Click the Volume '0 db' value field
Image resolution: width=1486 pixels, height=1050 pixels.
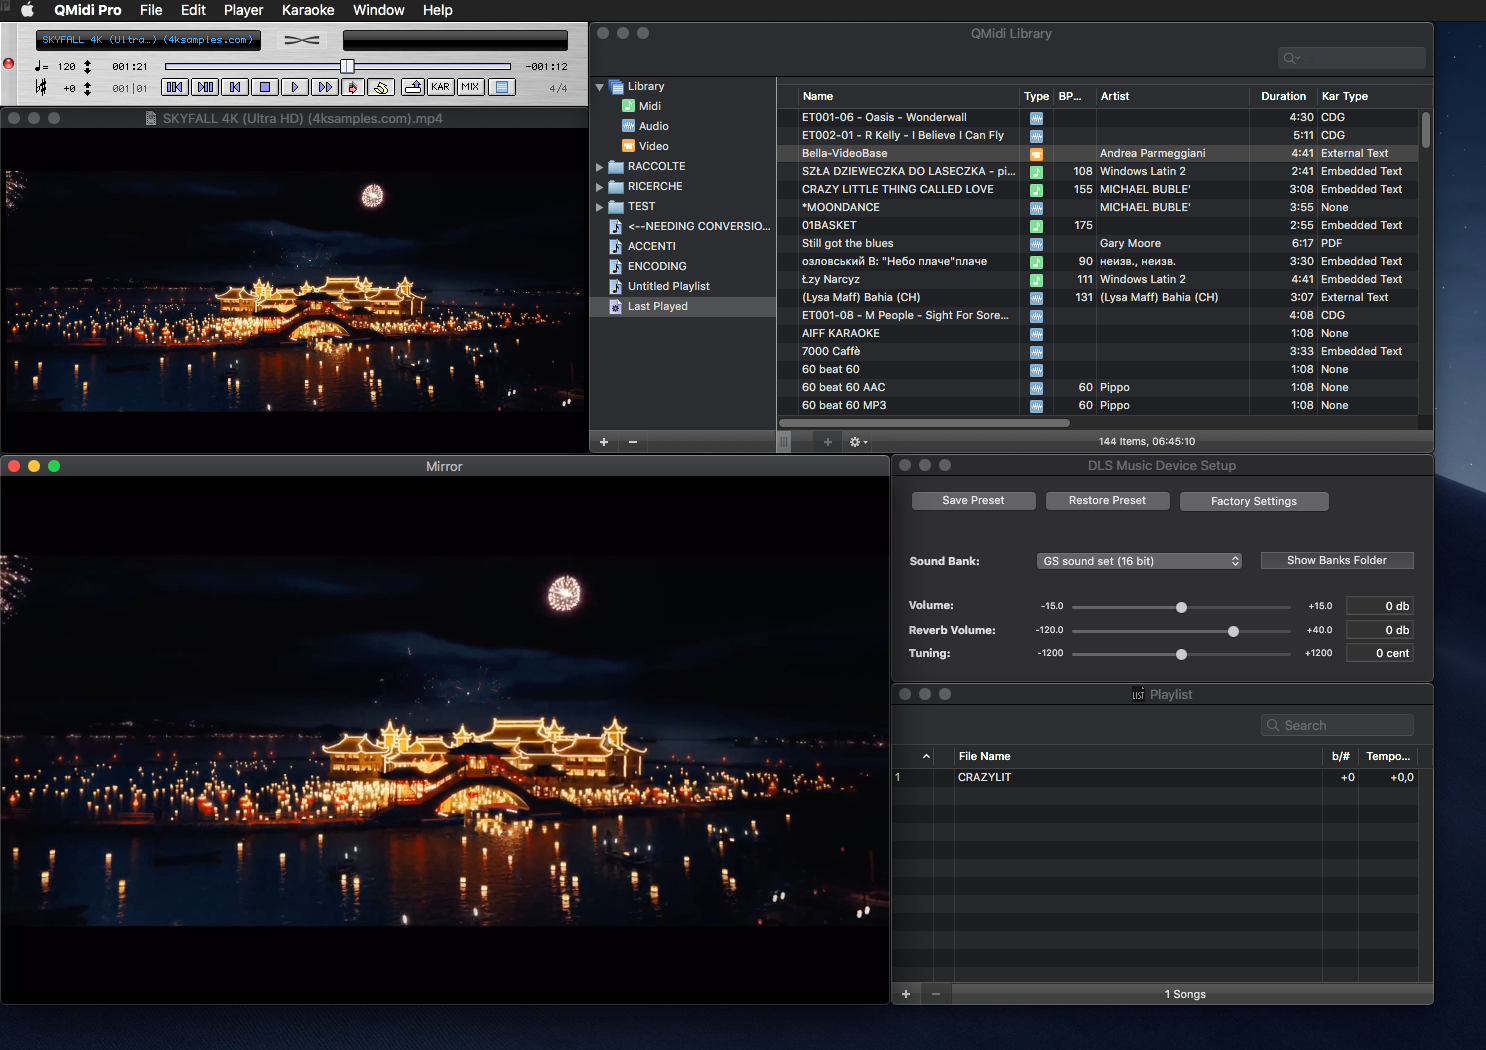[1380, 606]
